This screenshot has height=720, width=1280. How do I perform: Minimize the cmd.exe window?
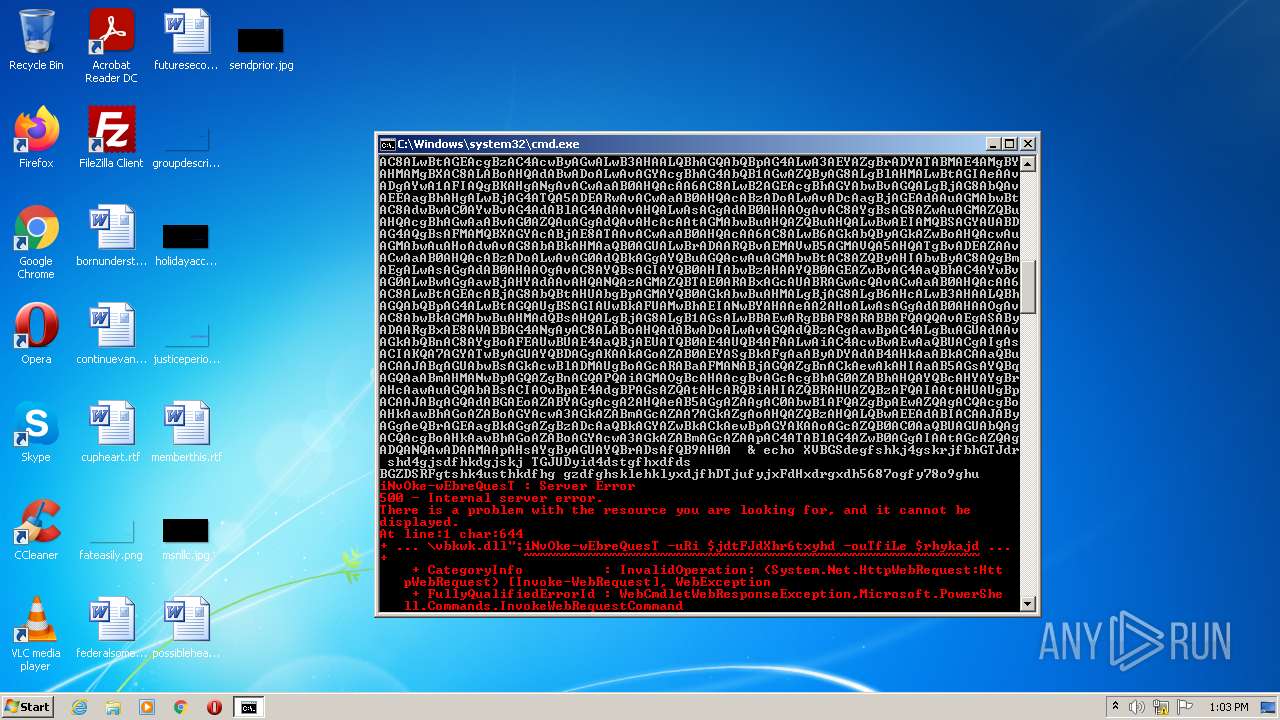point(992,144)
